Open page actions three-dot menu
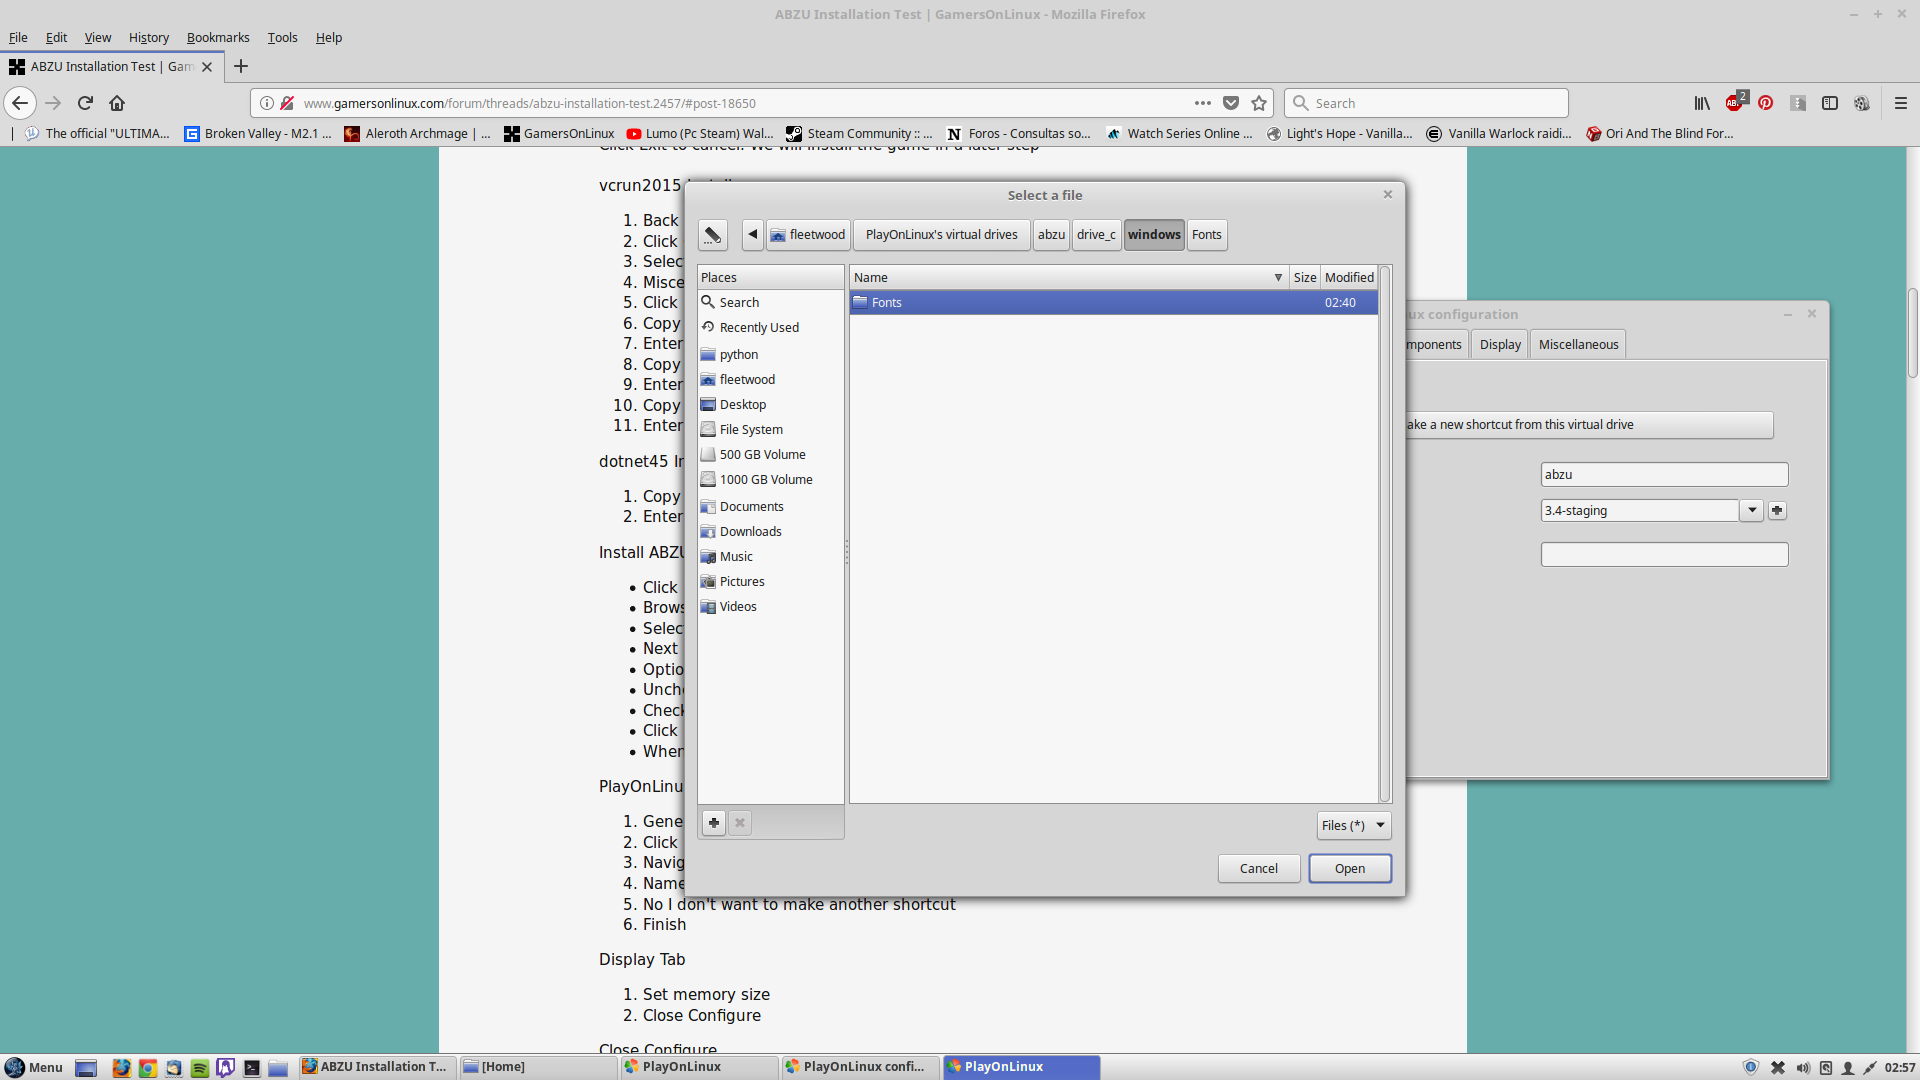The height and width of the screenshot is (1080, 1920). click(x=1203, y=103)
